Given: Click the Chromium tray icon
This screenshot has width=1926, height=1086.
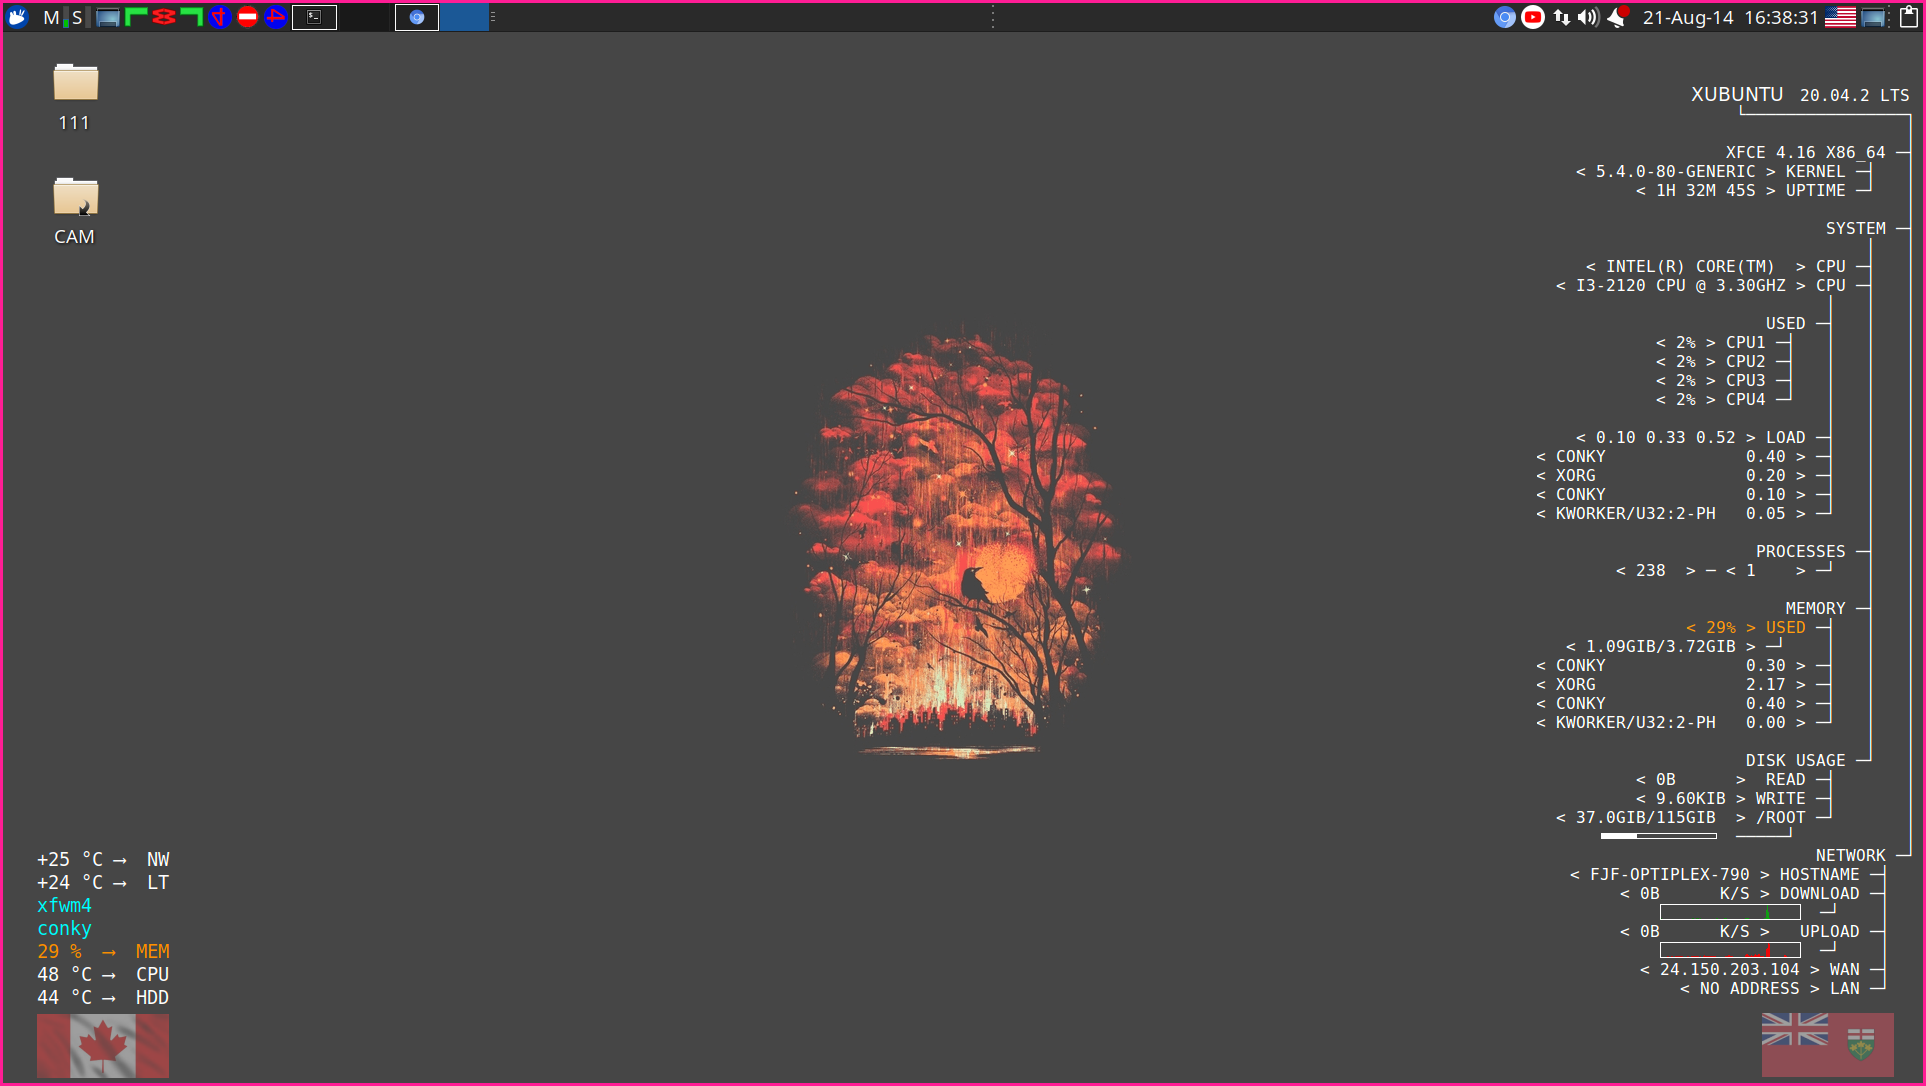Looking at the screenshot, I should [x=1505, y=17].
